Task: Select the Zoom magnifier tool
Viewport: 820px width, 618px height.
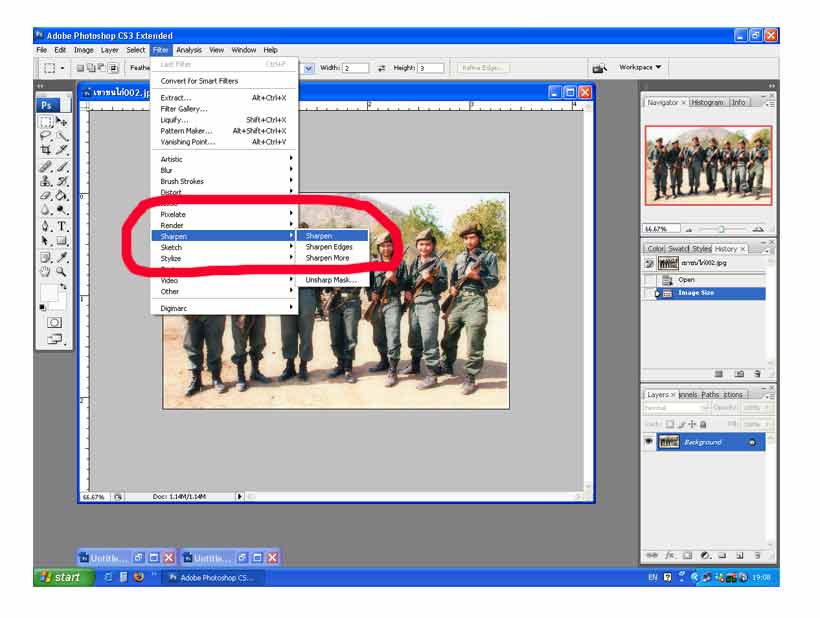Action: click(x=62, y=271)
